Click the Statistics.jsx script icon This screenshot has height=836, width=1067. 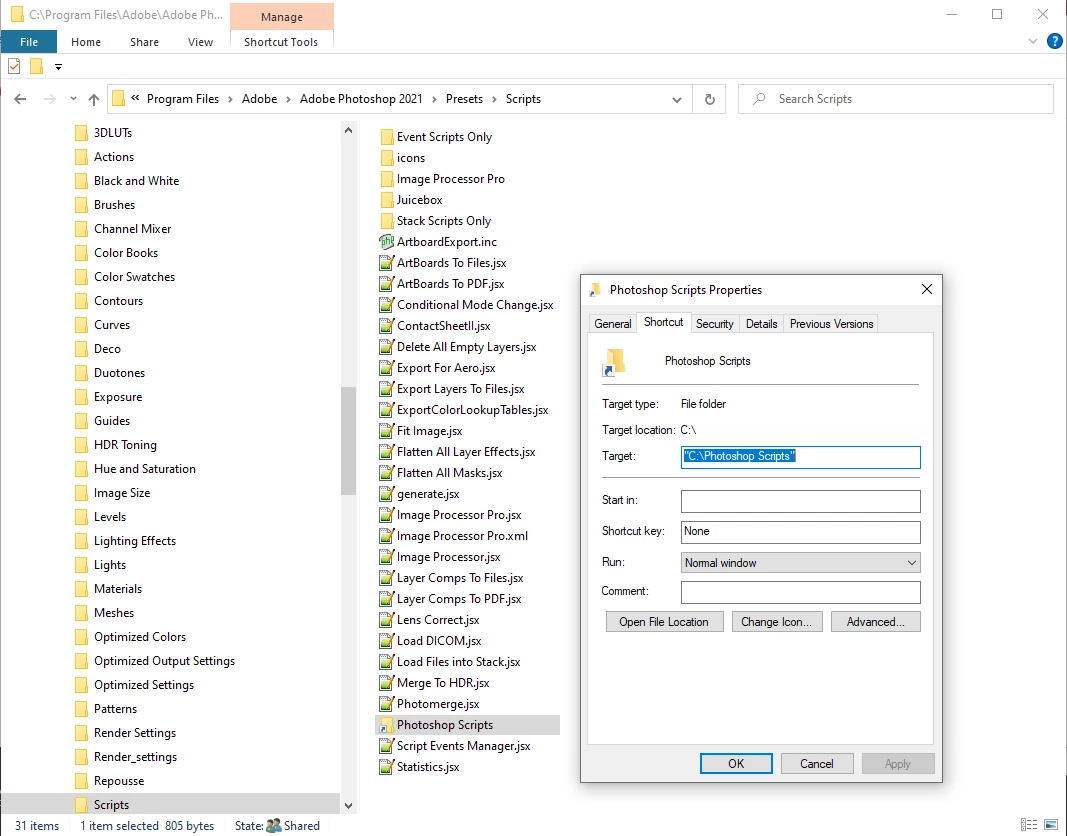[386, 767]
